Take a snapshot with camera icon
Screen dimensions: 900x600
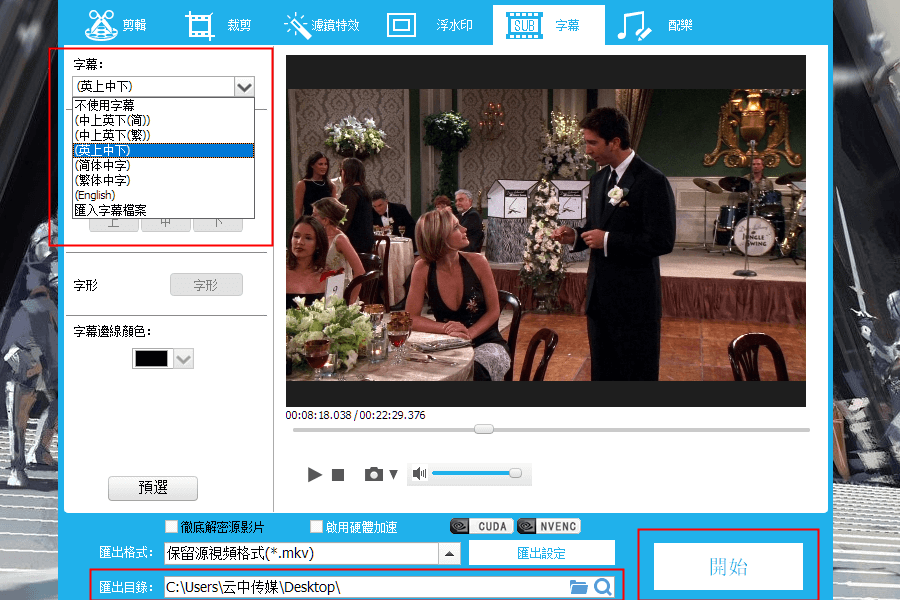[374, 474]
